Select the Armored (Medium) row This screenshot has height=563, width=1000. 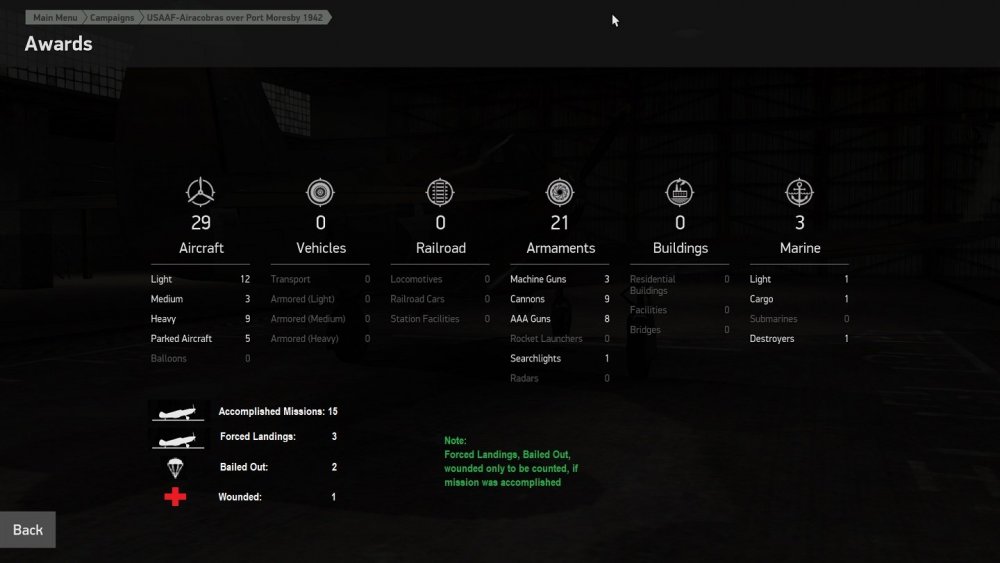[320, 319]
